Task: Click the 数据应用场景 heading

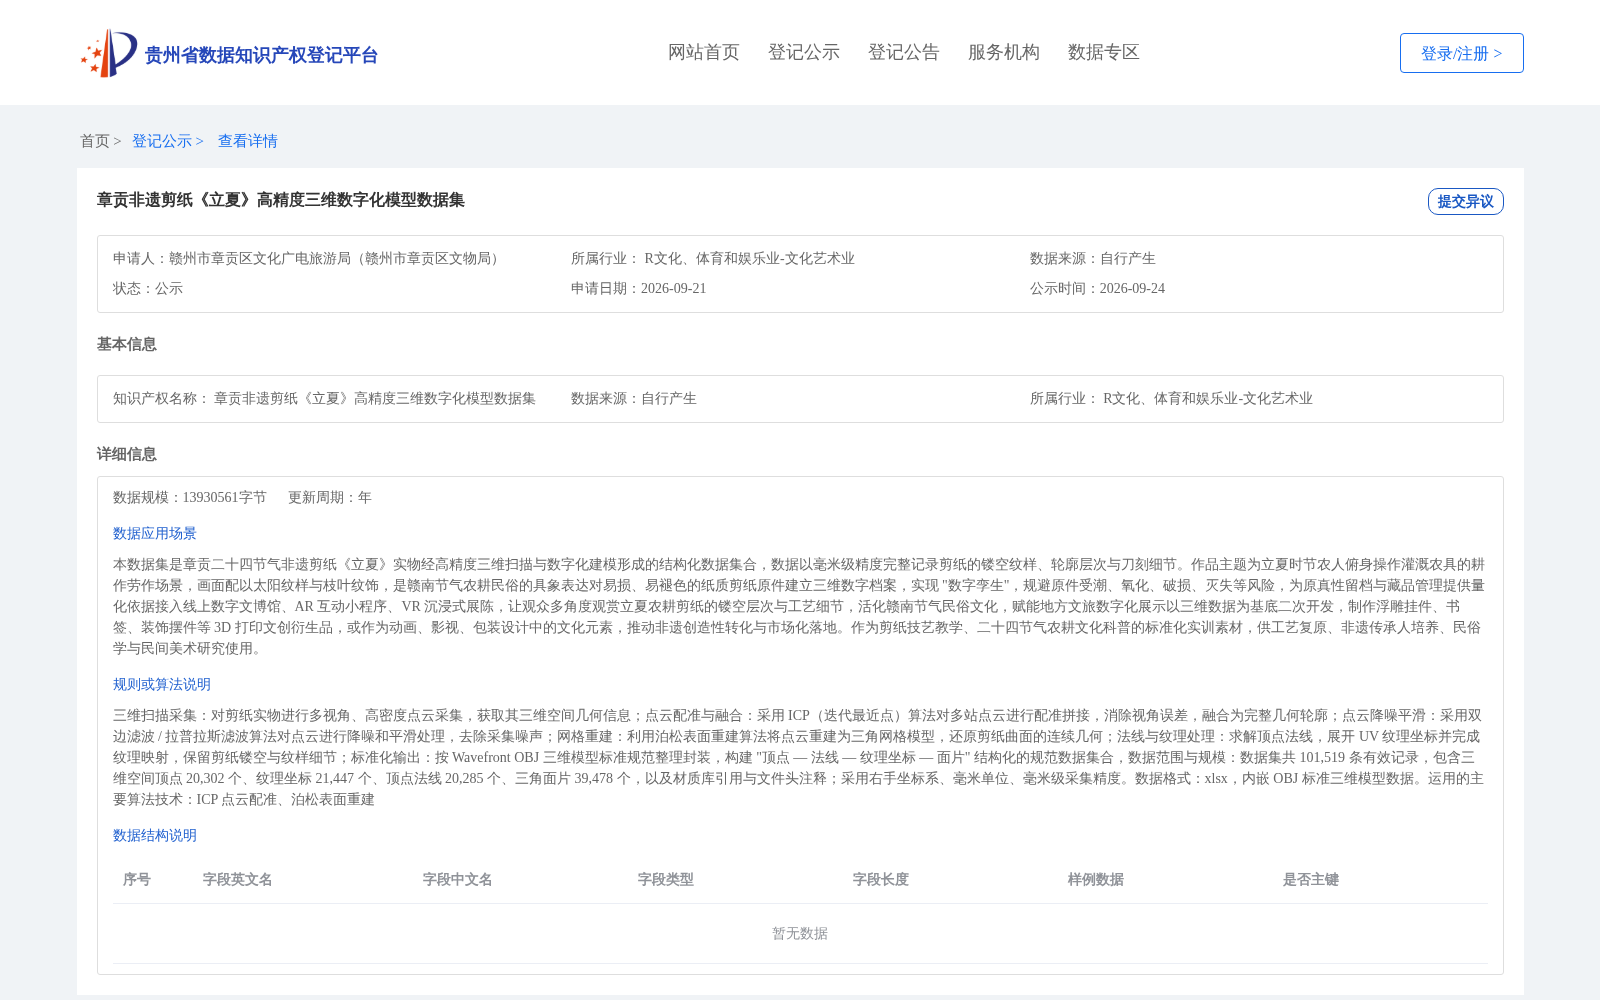Action: (x=155, y=533)
